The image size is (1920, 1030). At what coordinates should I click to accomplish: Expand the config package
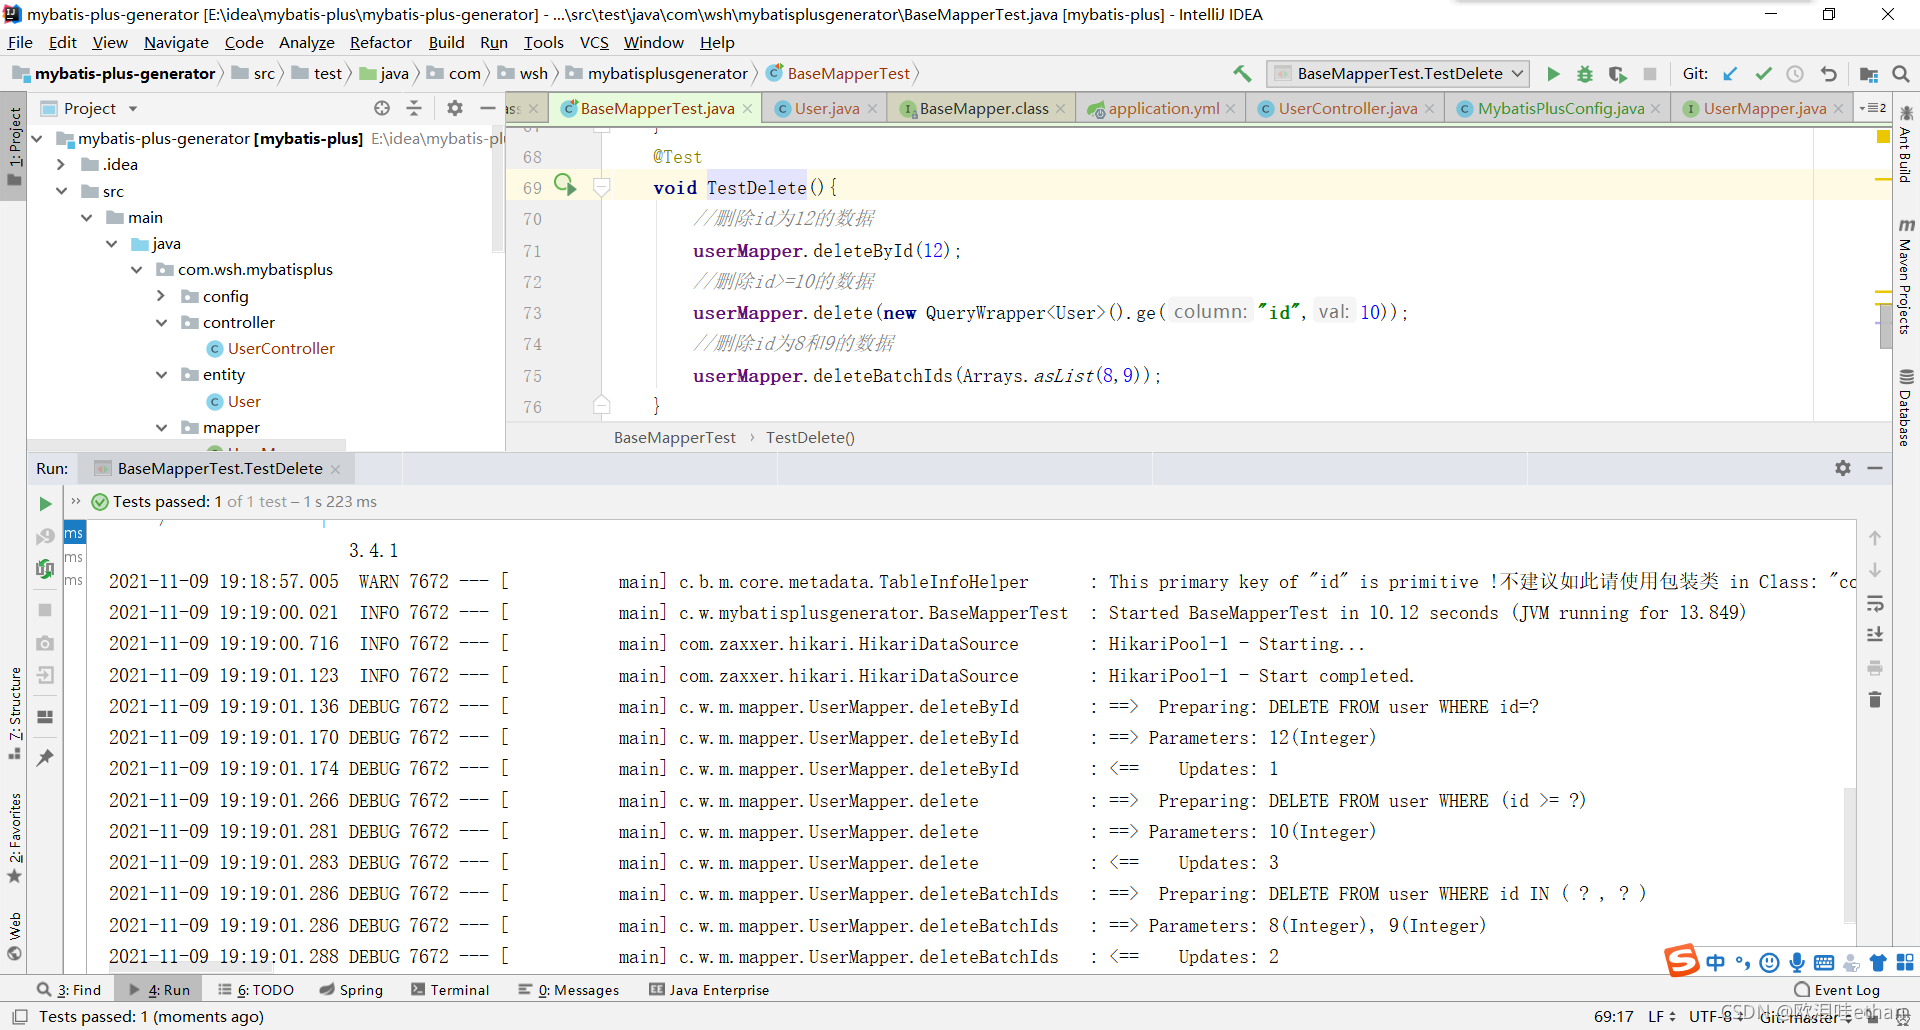[161, 296]
